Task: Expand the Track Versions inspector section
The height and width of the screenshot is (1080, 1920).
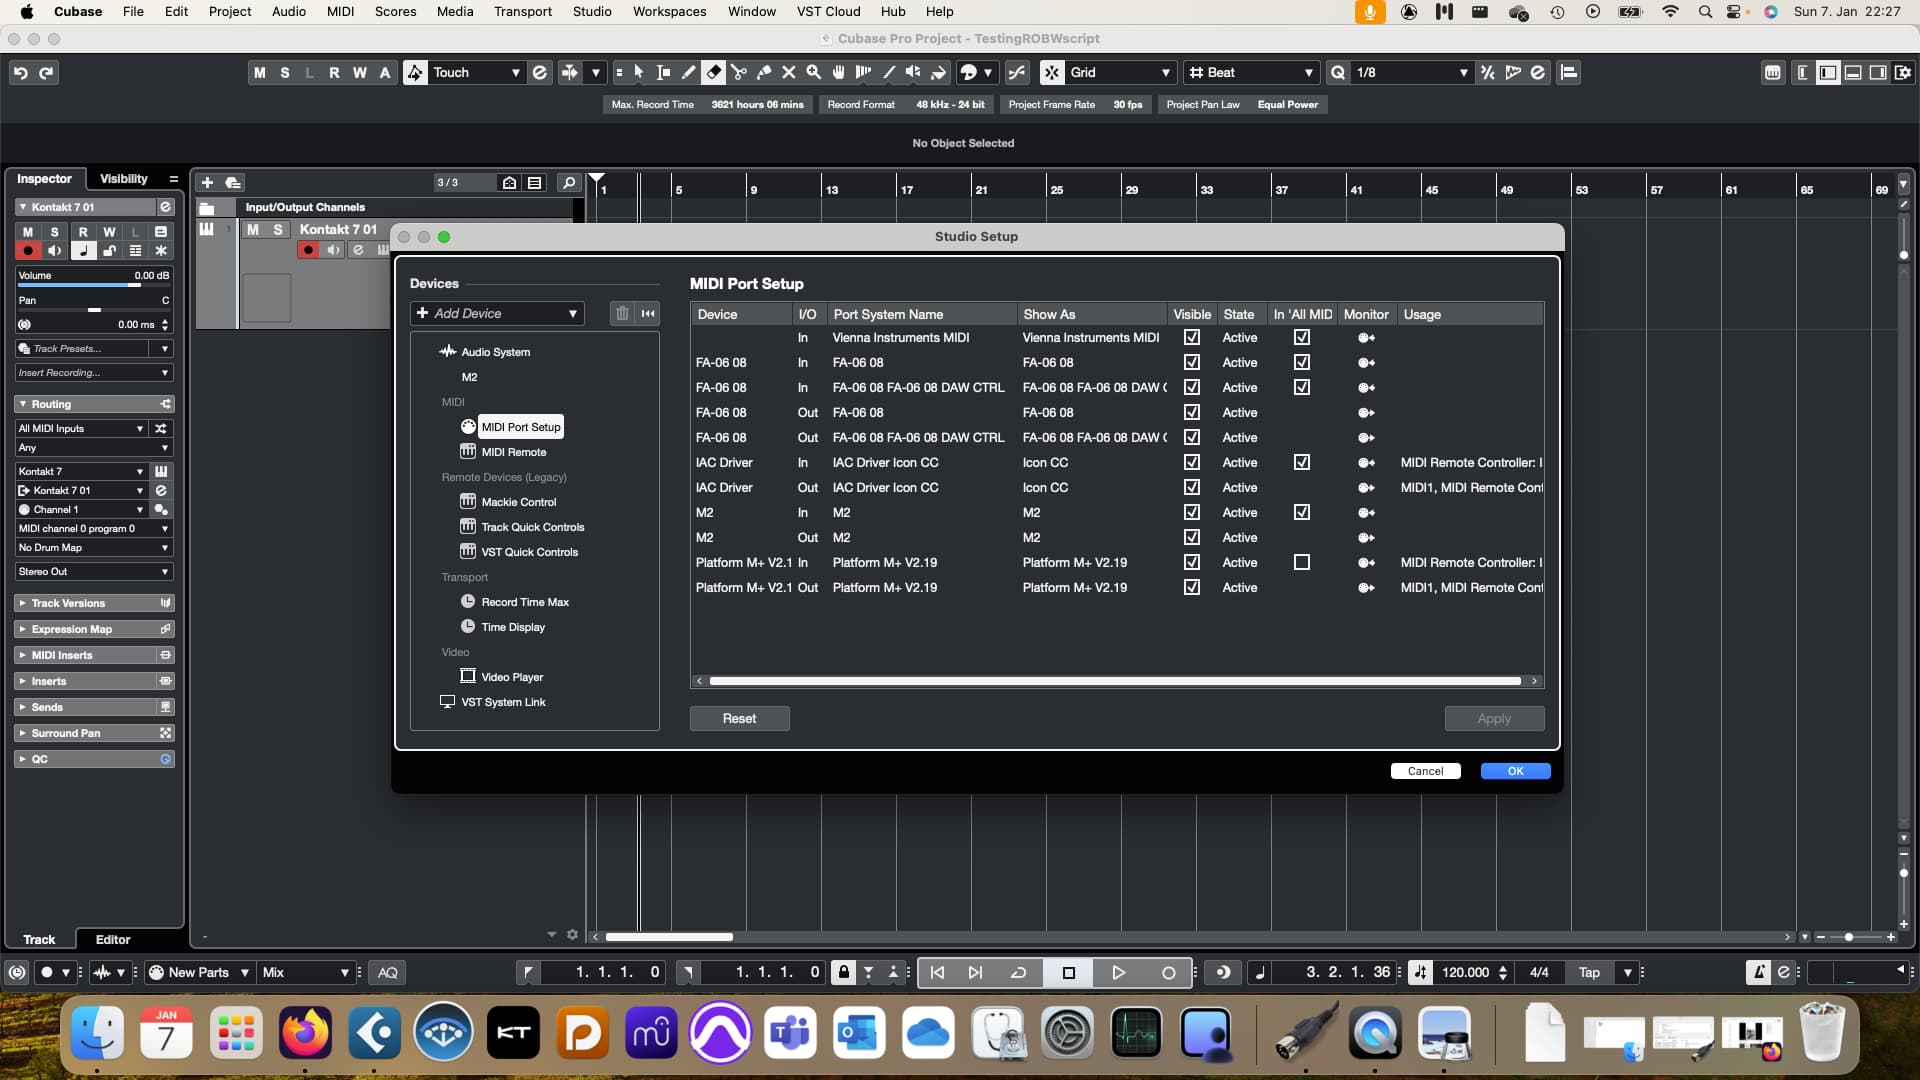Action: click(94, 603)
